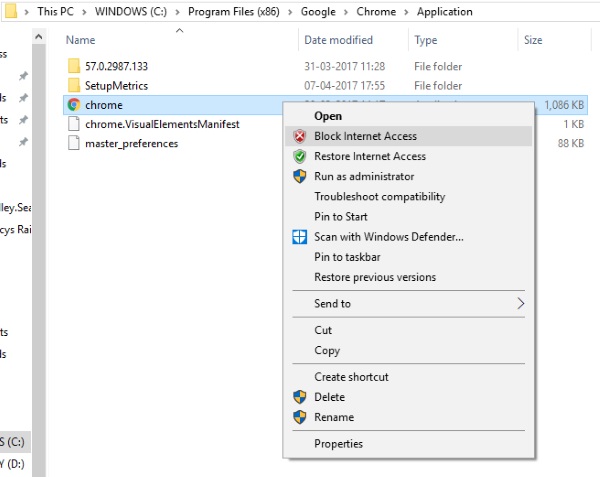Navigate to Program Files (x86) breadcrumb
Screen dimensions: 600x477
[x=234, y=11]
